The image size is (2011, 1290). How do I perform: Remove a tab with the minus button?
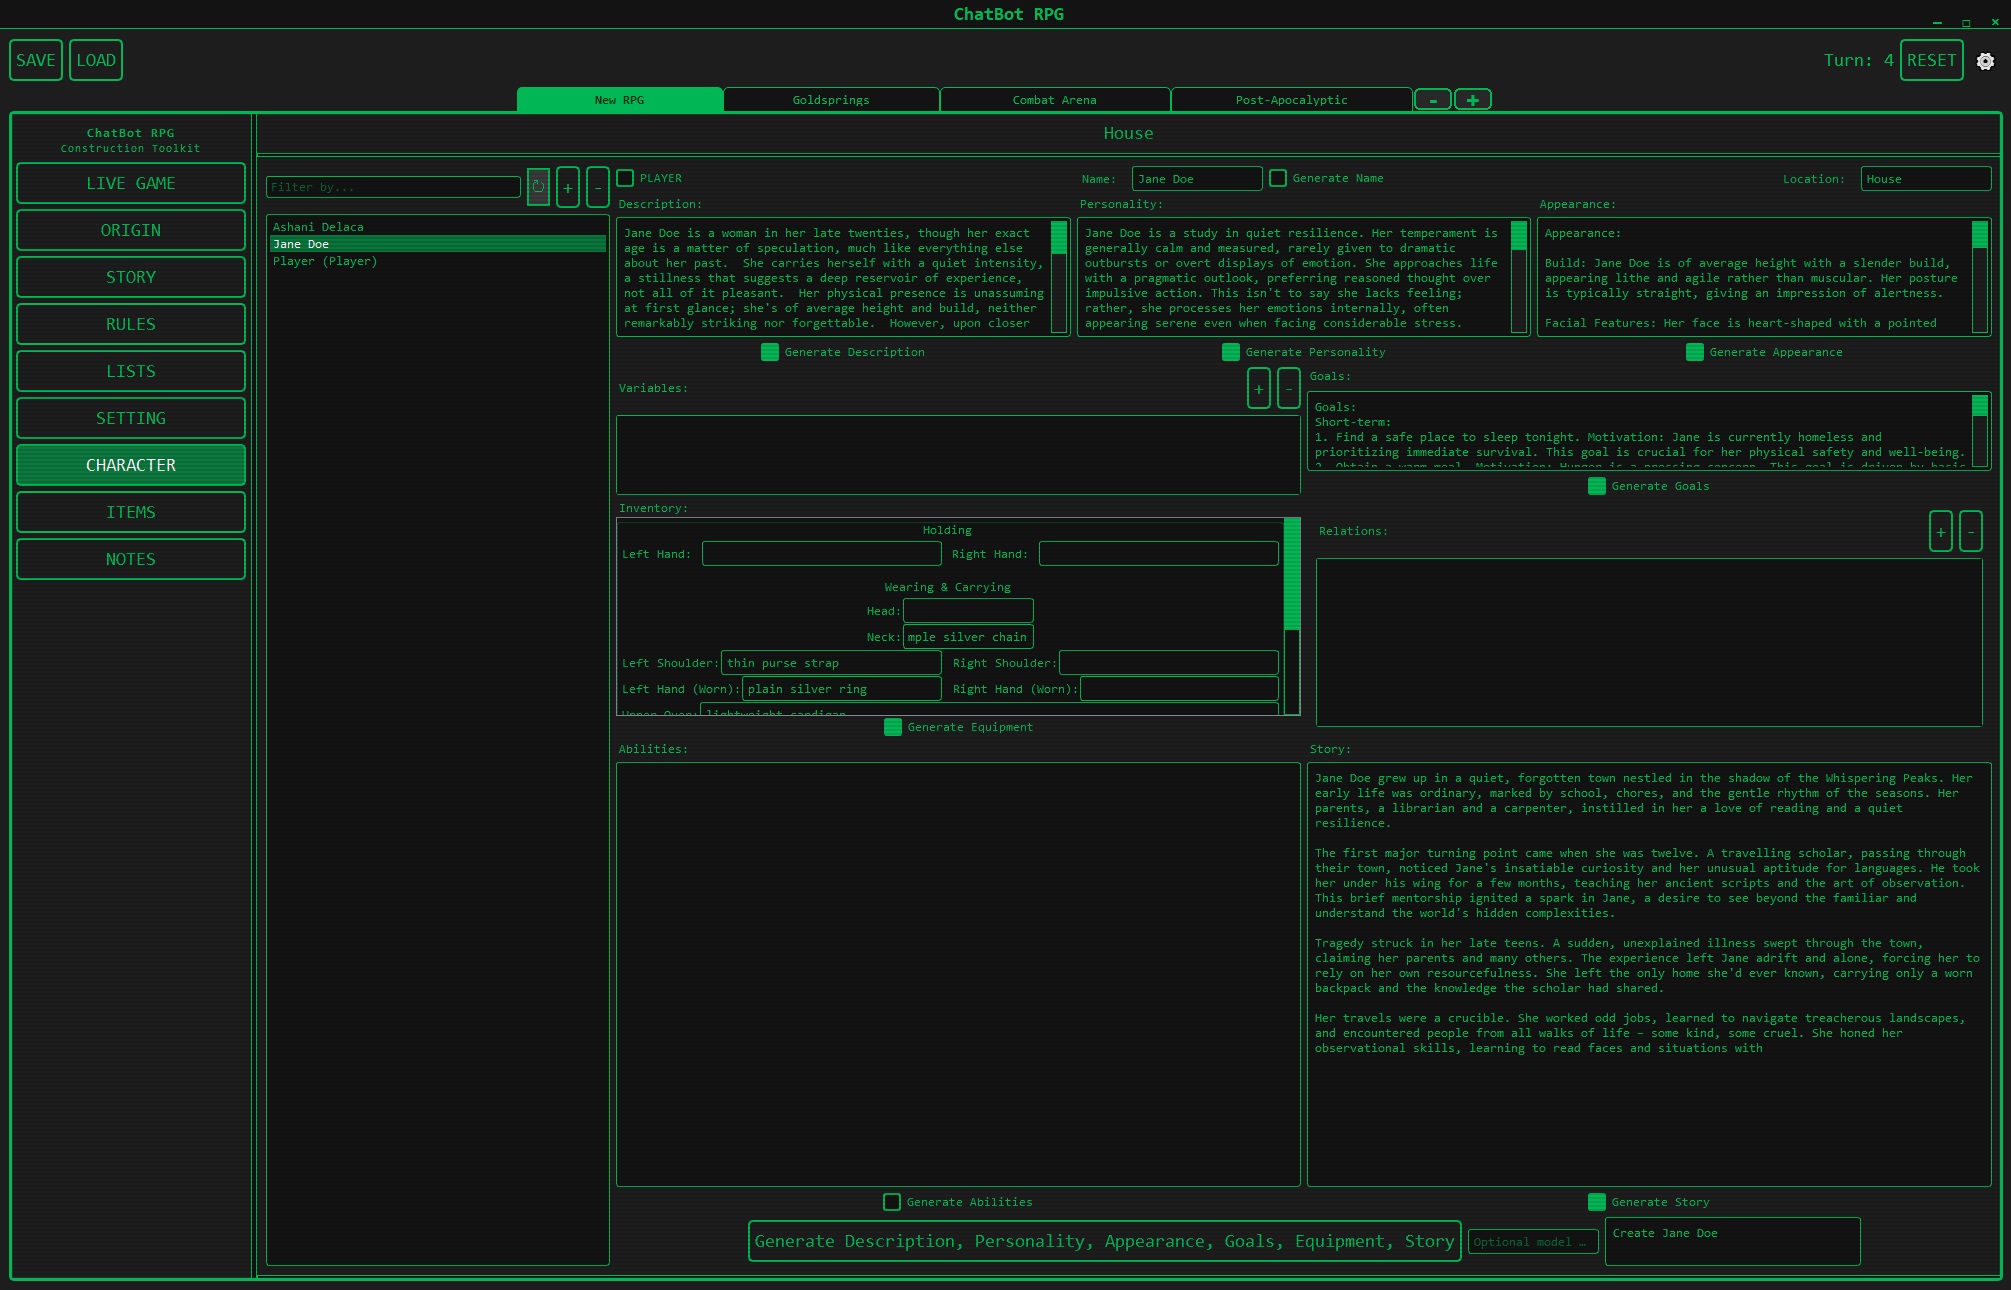[x=1432, y=100]
